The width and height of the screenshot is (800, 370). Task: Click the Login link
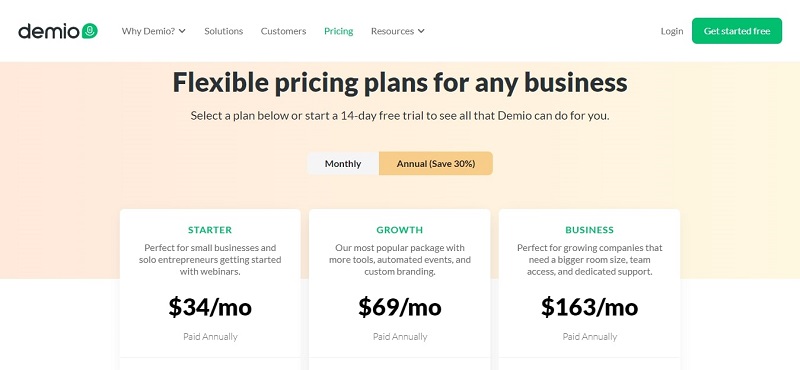(671, 31)
